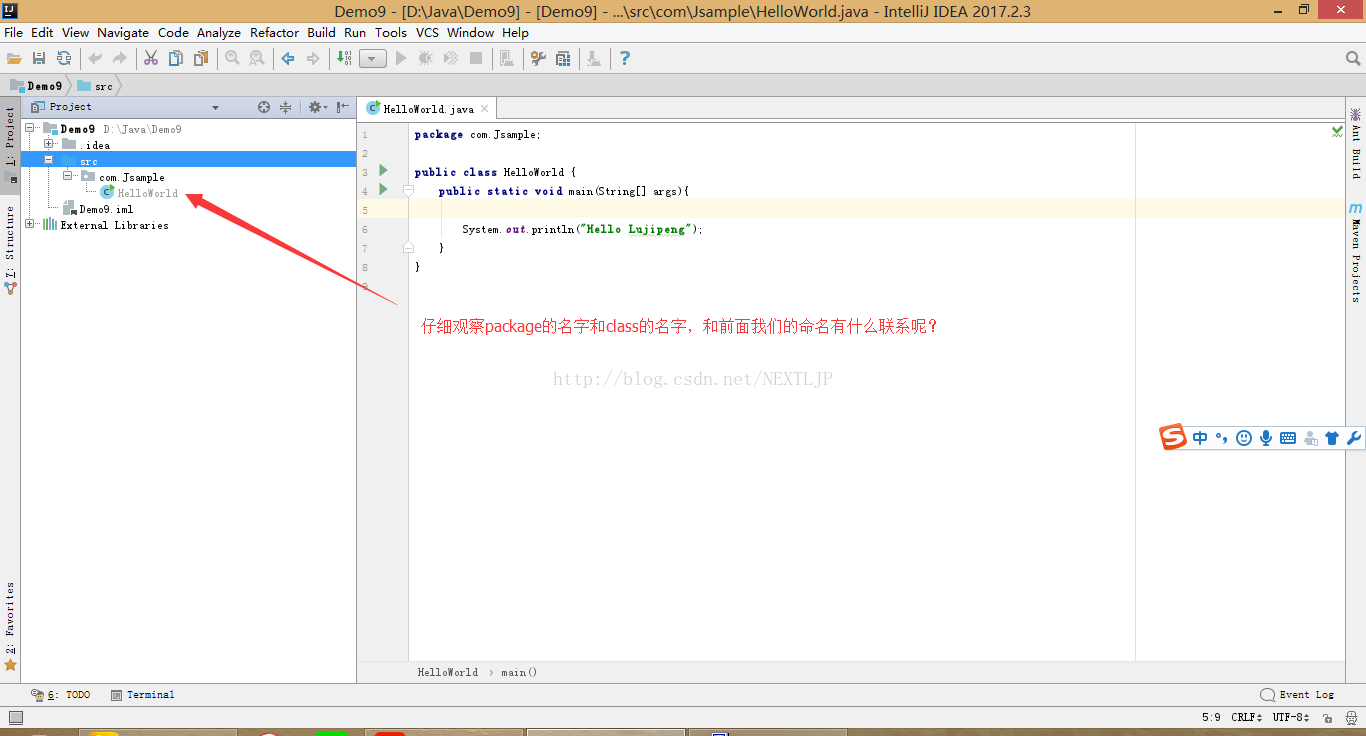Toggle the read-only lock icon in the status bar
Viewport: 1366px width, 736px height.
click(1327, 718)
